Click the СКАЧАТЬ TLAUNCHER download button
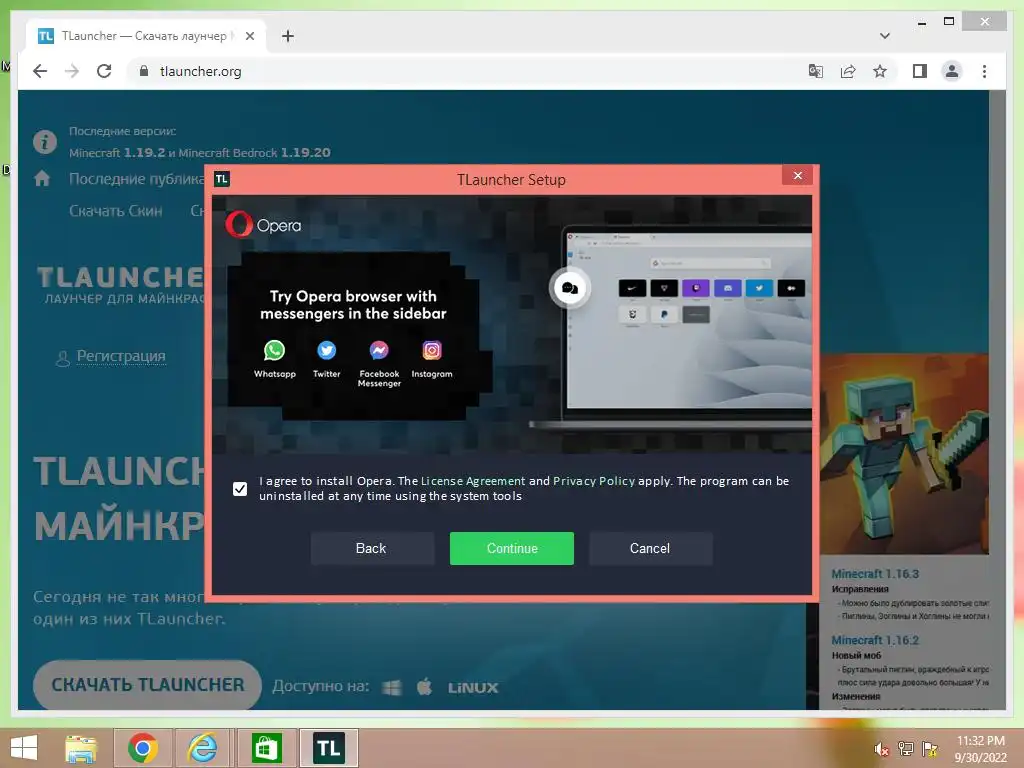 pyautogui.click(x=148, y=684)
